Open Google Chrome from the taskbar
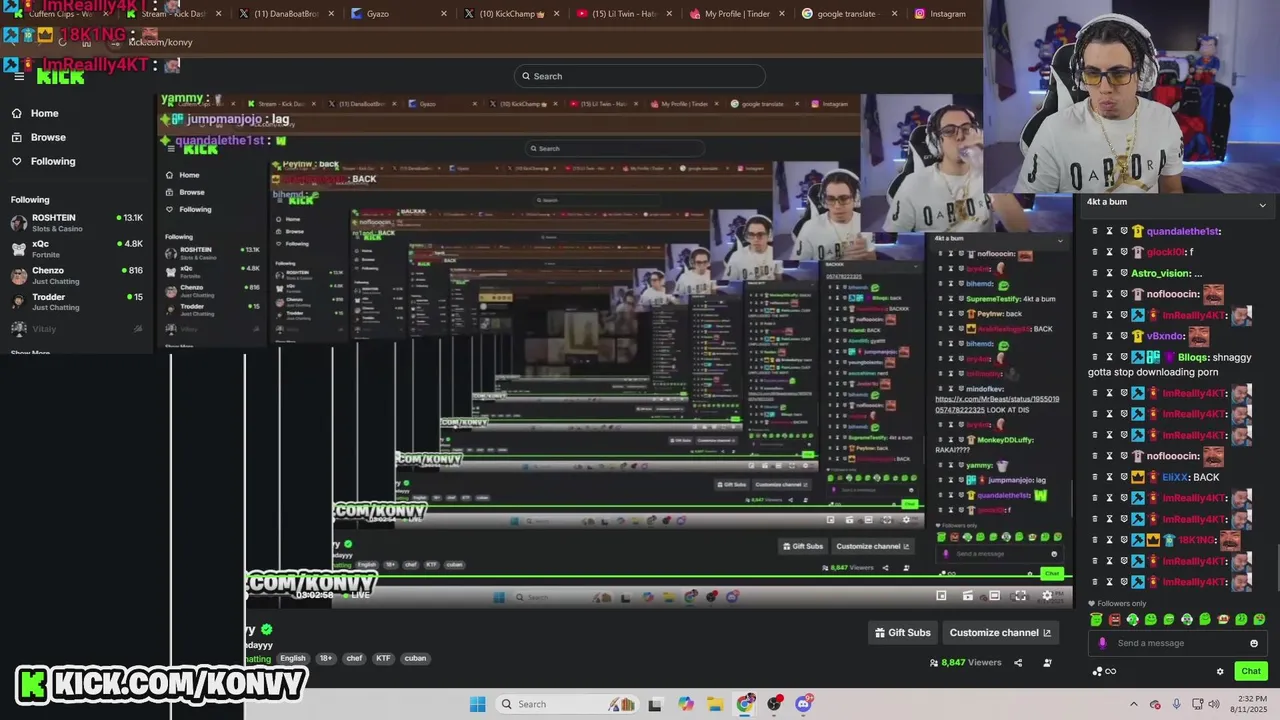This screenshot has height=720, width=1280. coord(745,704)
